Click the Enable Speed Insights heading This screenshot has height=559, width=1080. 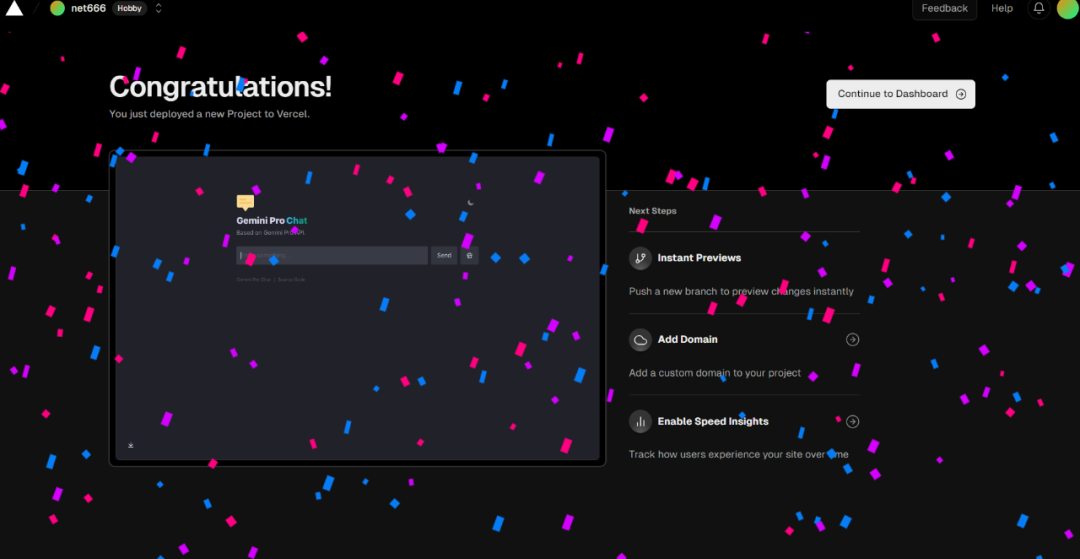[713, 421]
